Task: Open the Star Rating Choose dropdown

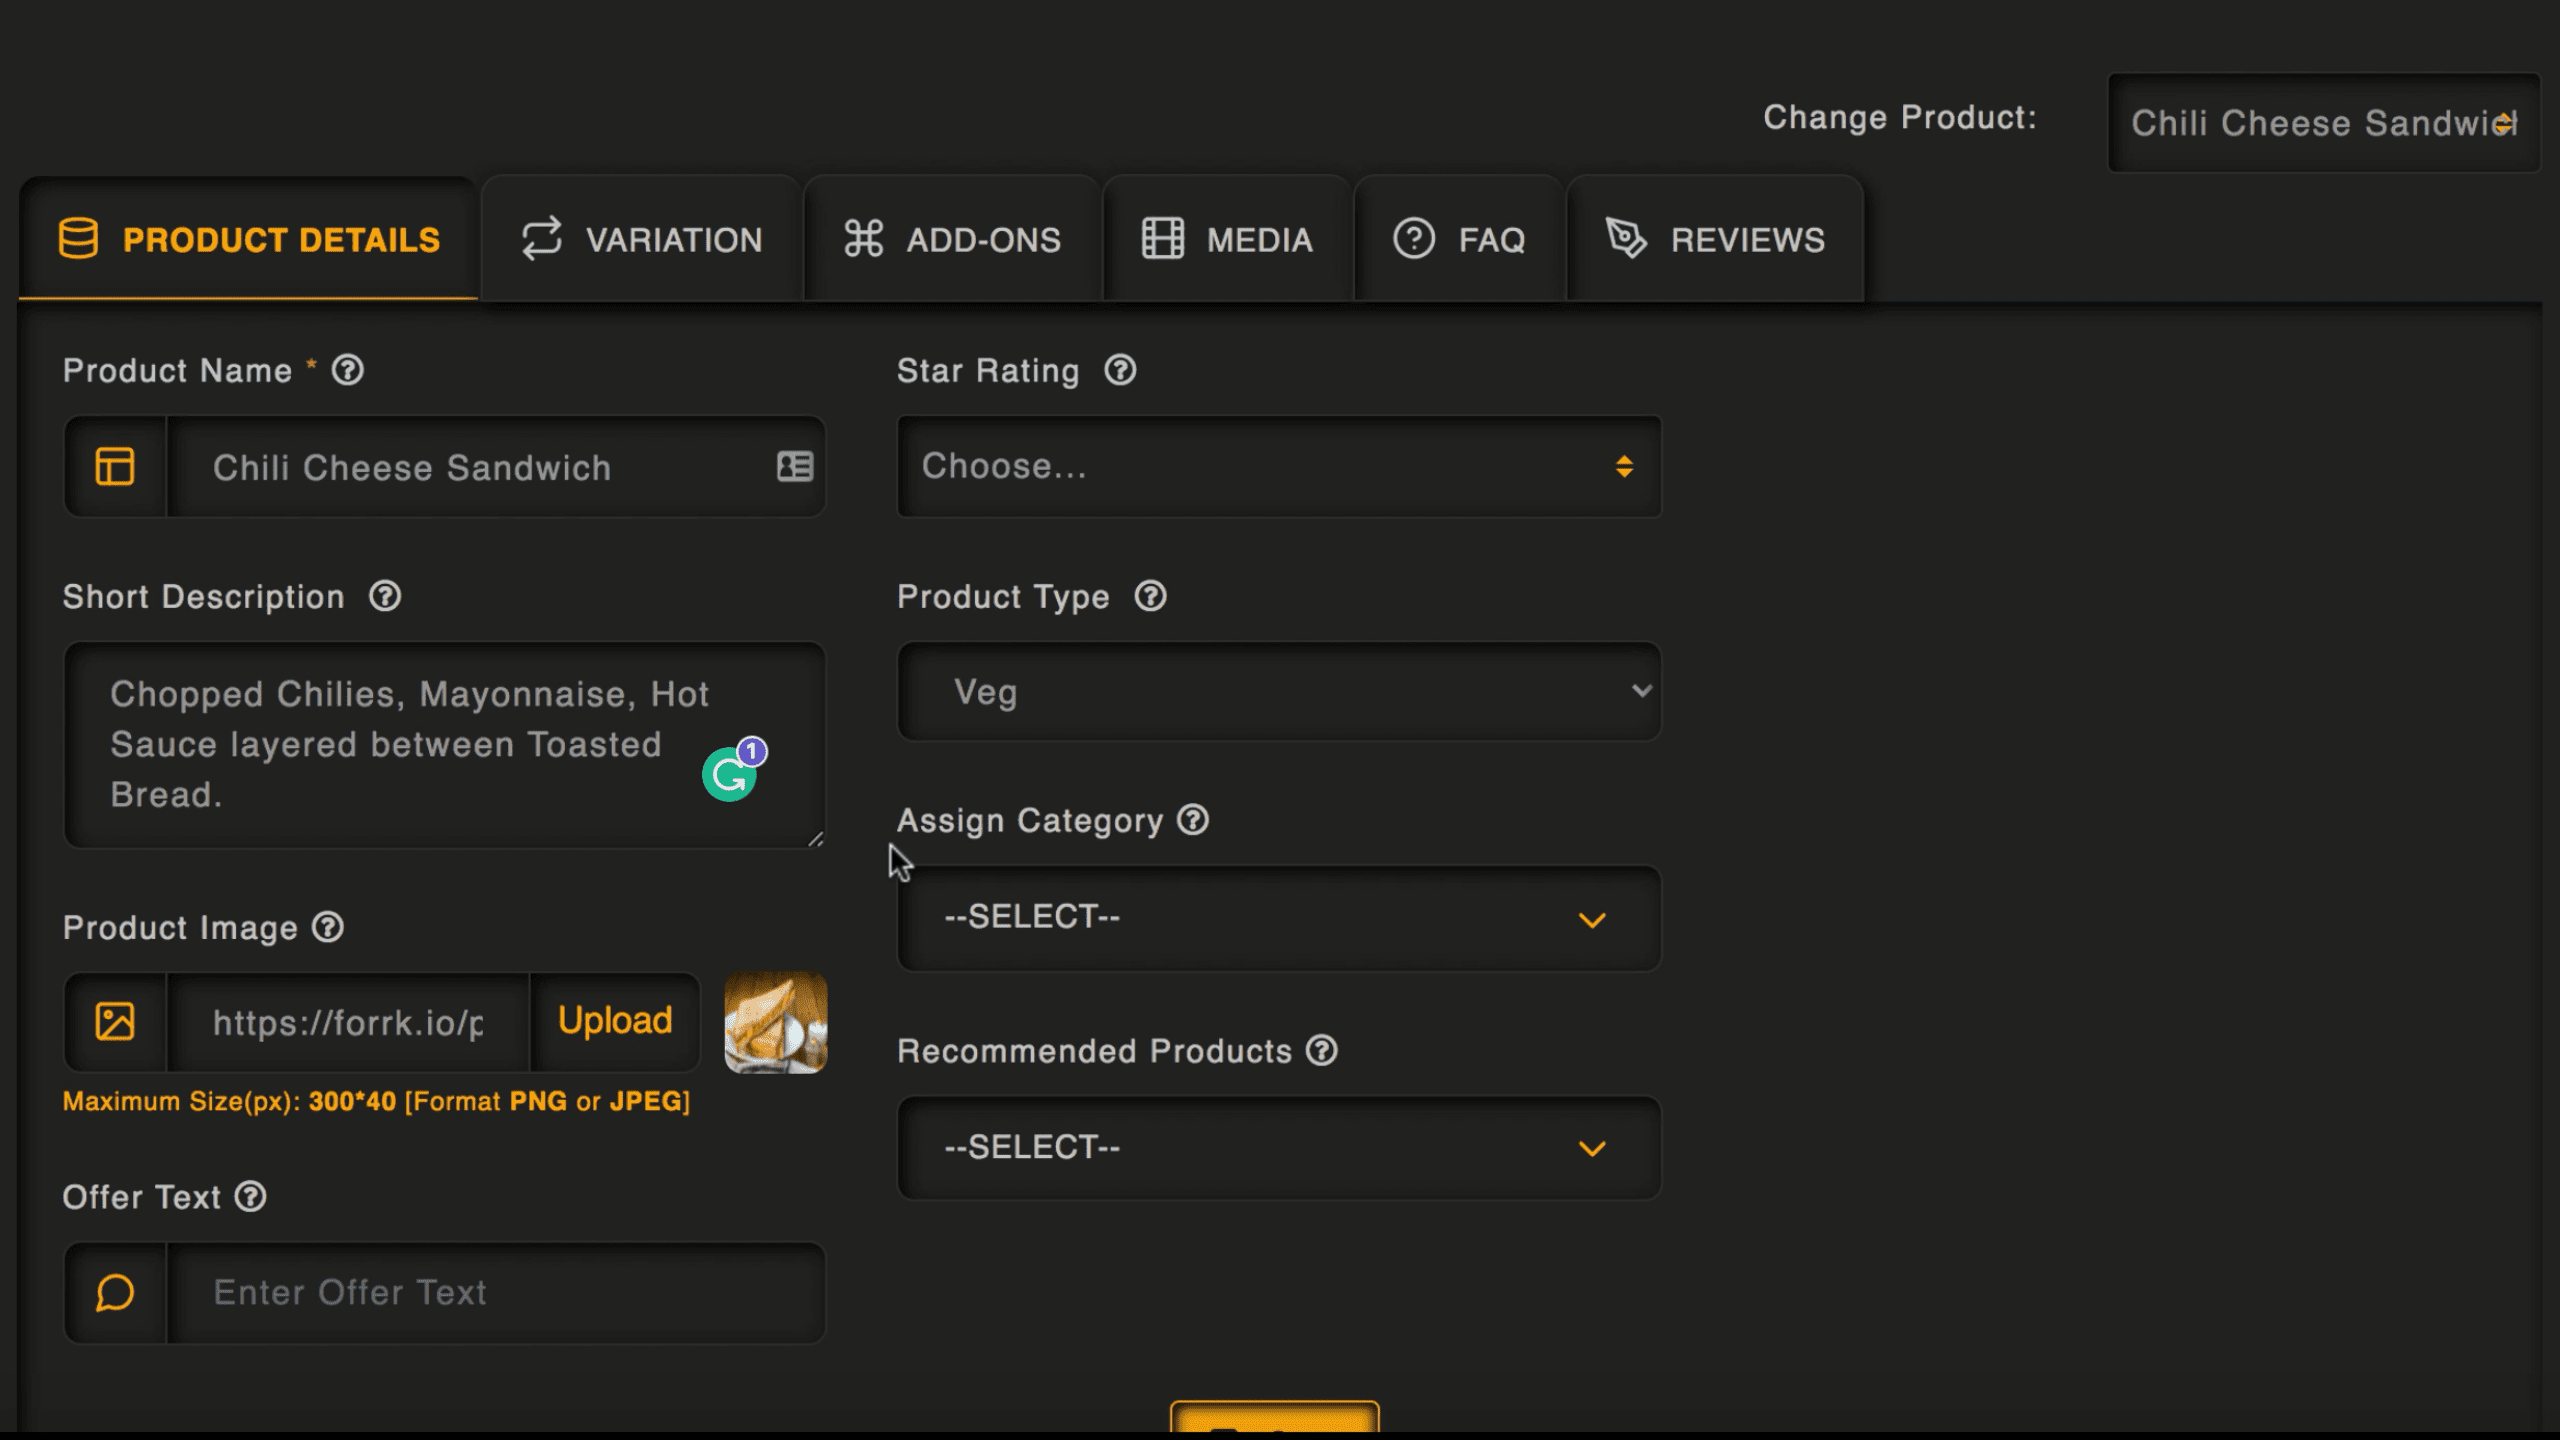Action: [1278, 466]
